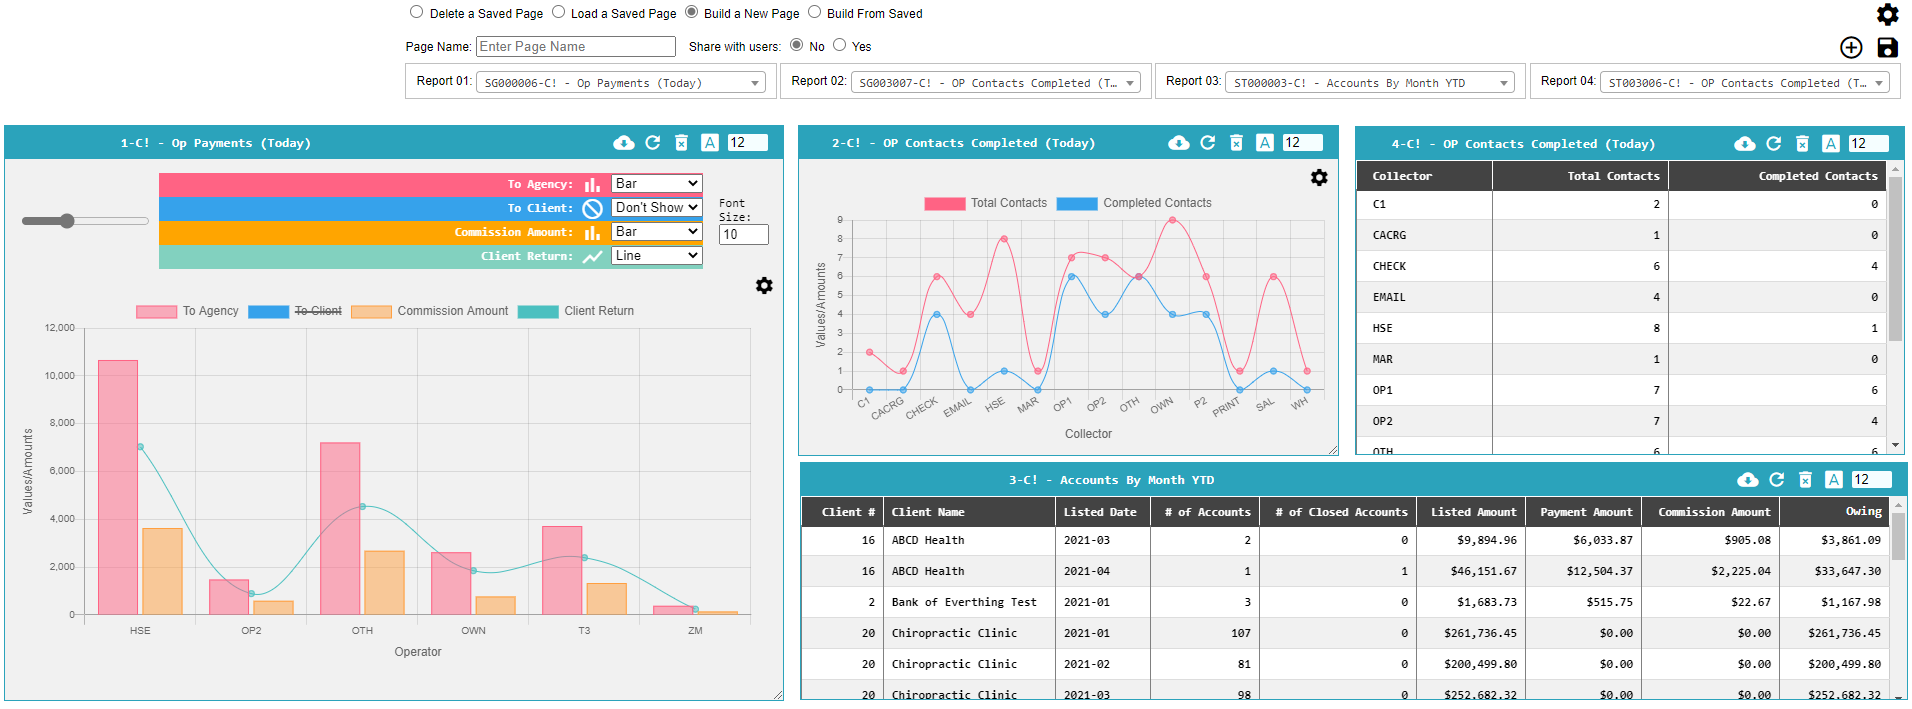Click the add report plus circle icon

coord(1851,47)
